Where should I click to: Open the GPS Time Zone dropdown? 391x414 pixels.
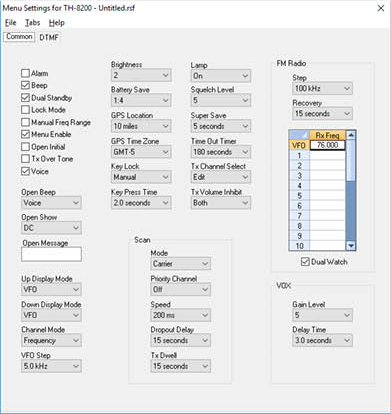tap(141, 152)
